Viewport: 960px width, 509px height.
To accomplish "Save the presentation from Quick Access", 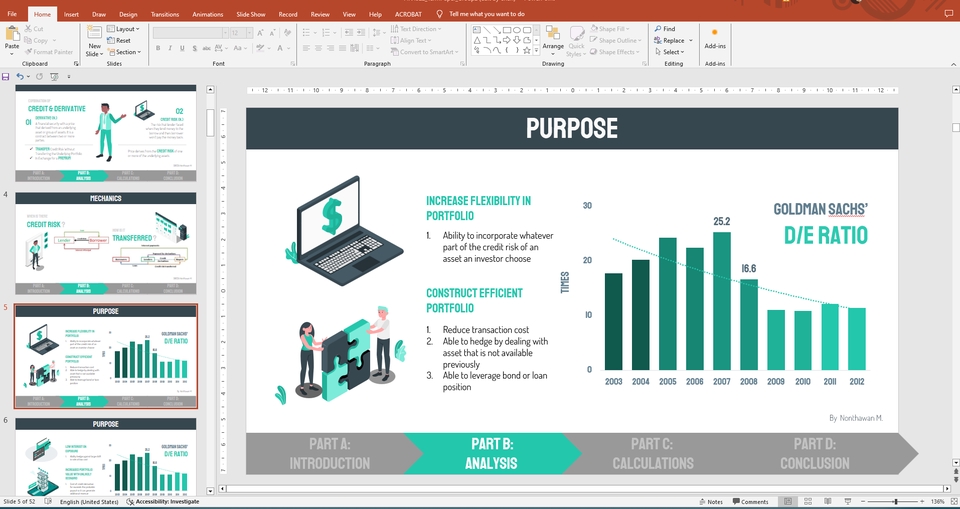I will coord(6,77).
